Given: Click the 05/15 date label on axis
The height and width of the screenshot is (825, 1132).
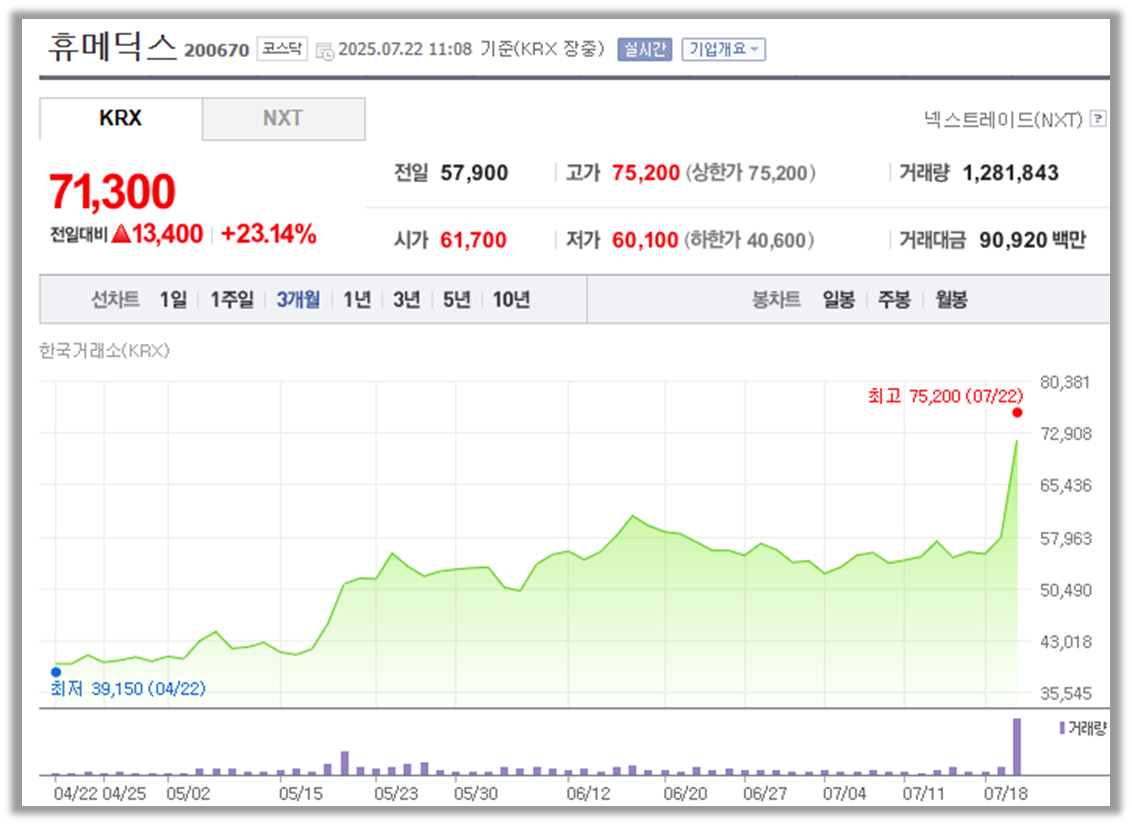Looking at the screenshot, I should [x=301, y=794].
